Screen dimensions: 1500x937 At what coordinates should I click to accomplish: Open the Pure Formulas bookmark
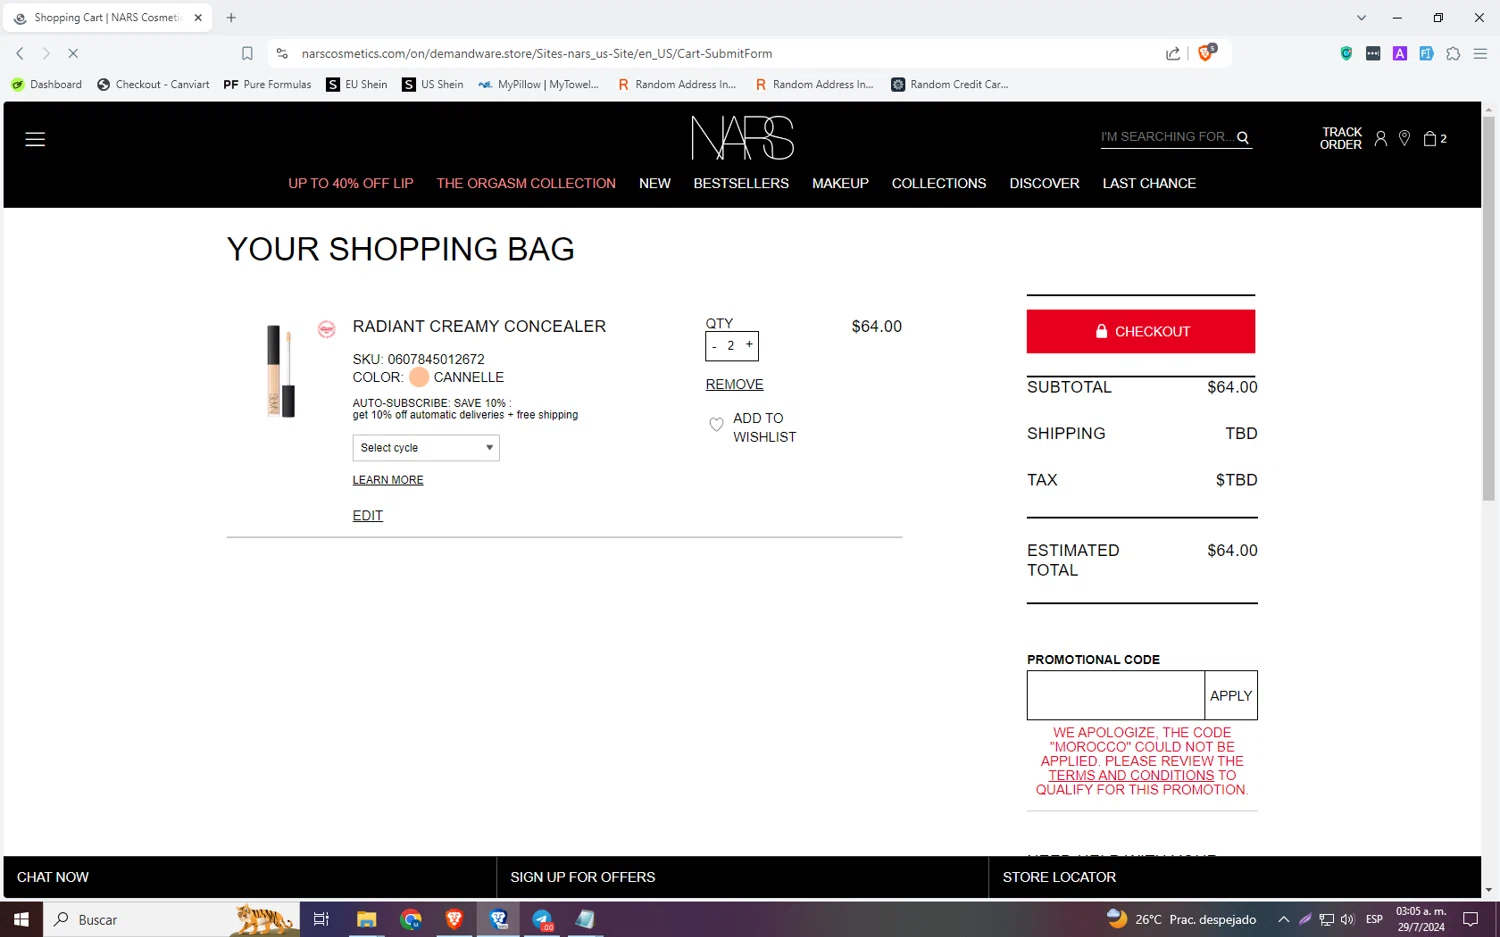click(x=267, y=84)
